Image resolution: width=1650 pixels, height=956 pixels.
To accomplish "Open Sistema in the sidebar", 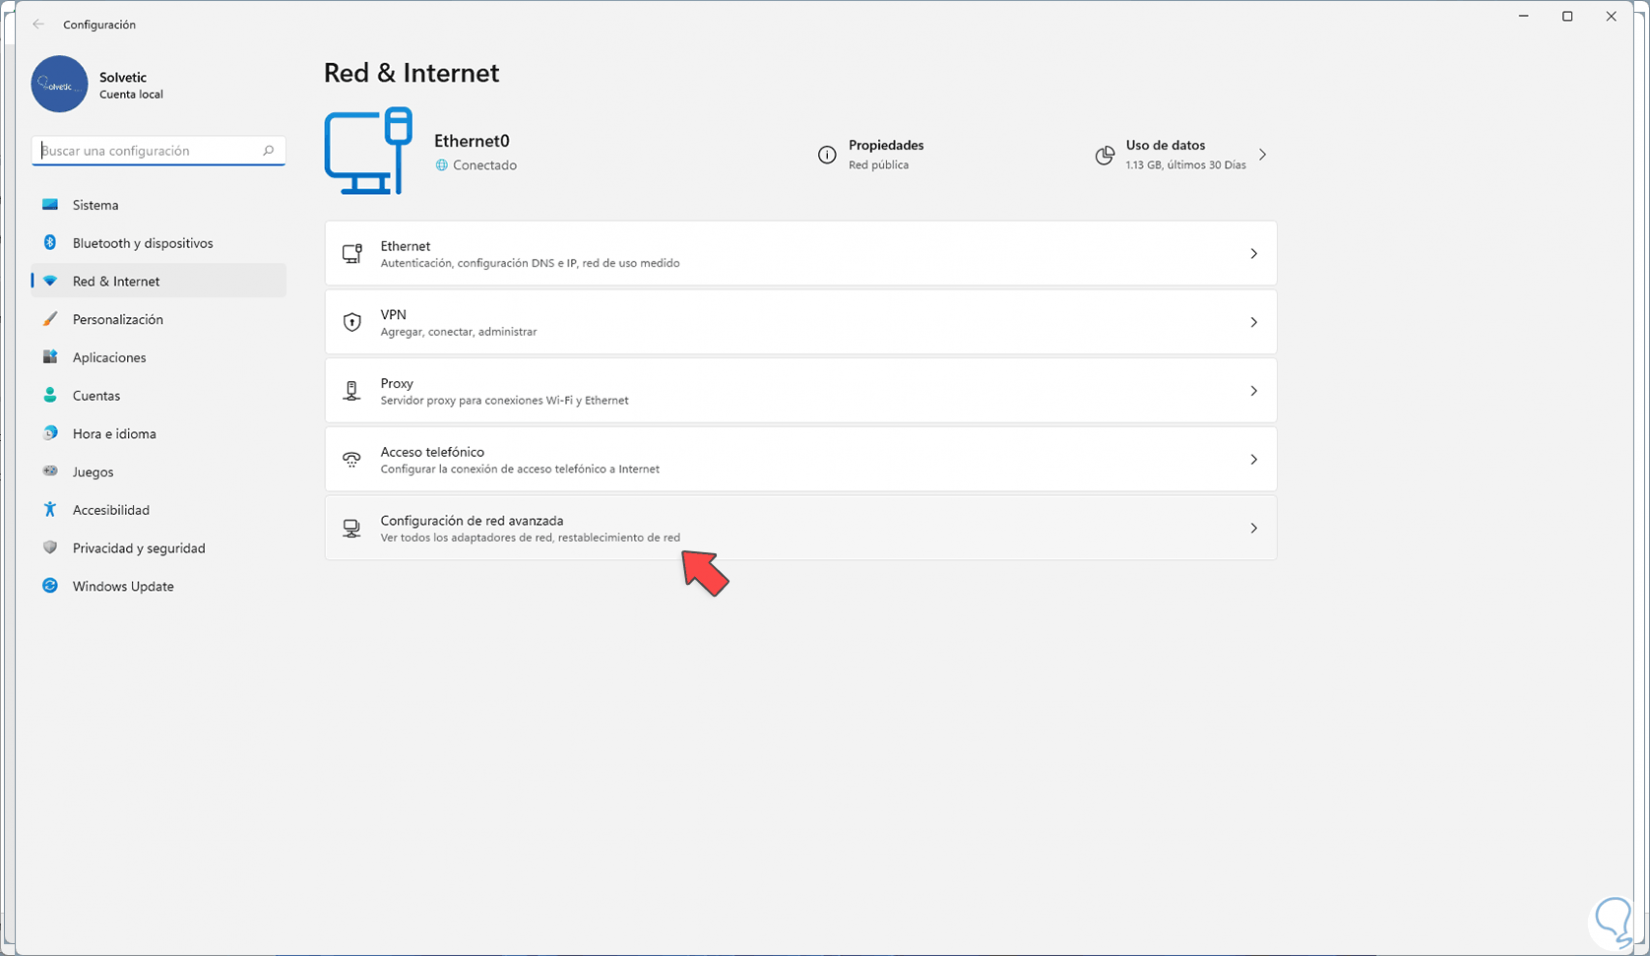I will click(96, 205).
